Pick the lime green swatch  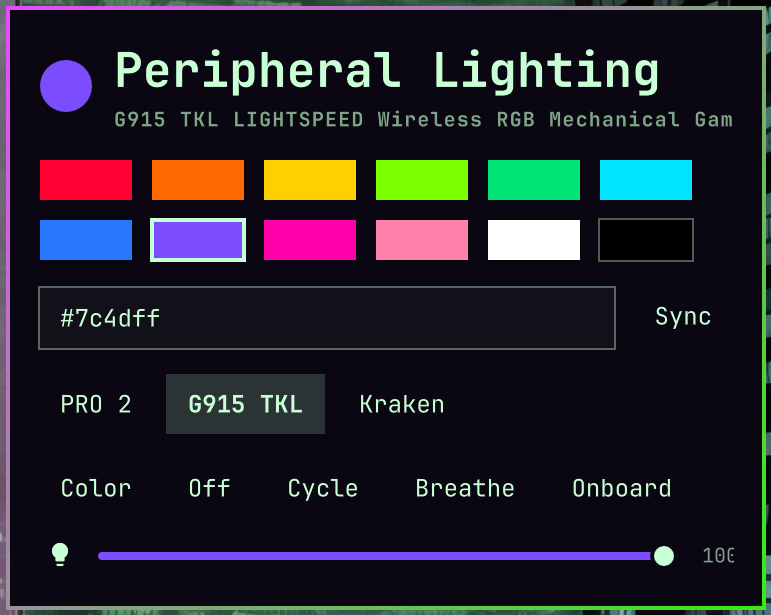(422, 180)
